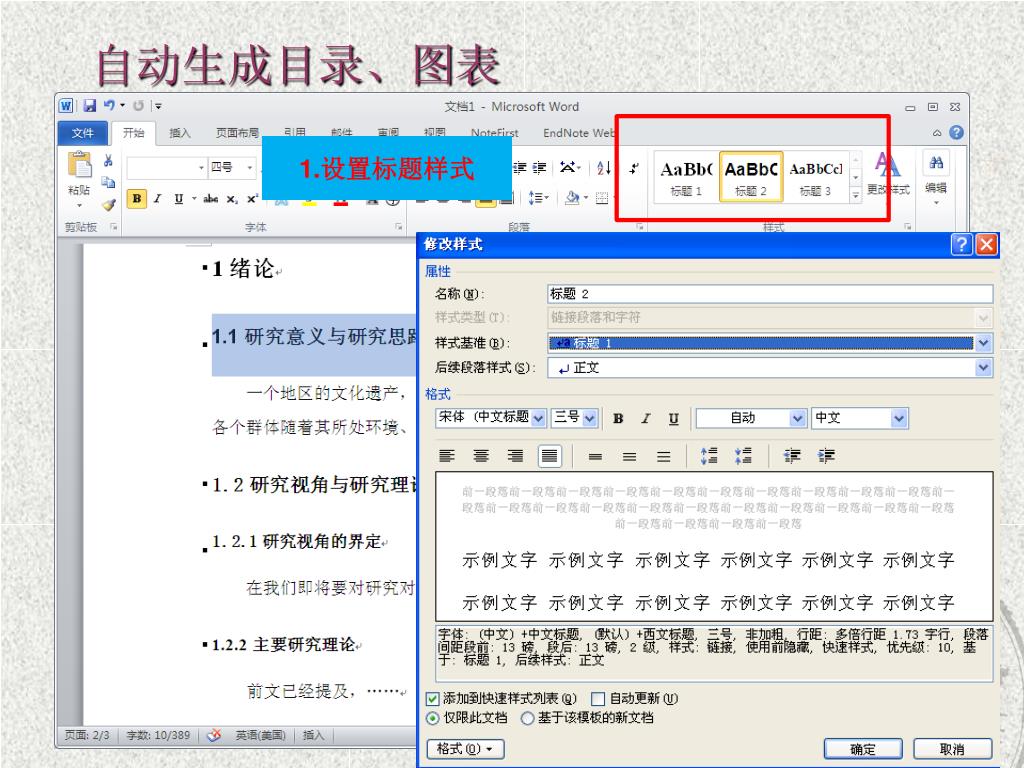Click Bold in the Modify Style dialog
1024x768 pixels.
pyautogui.click(x=618, y=419)
